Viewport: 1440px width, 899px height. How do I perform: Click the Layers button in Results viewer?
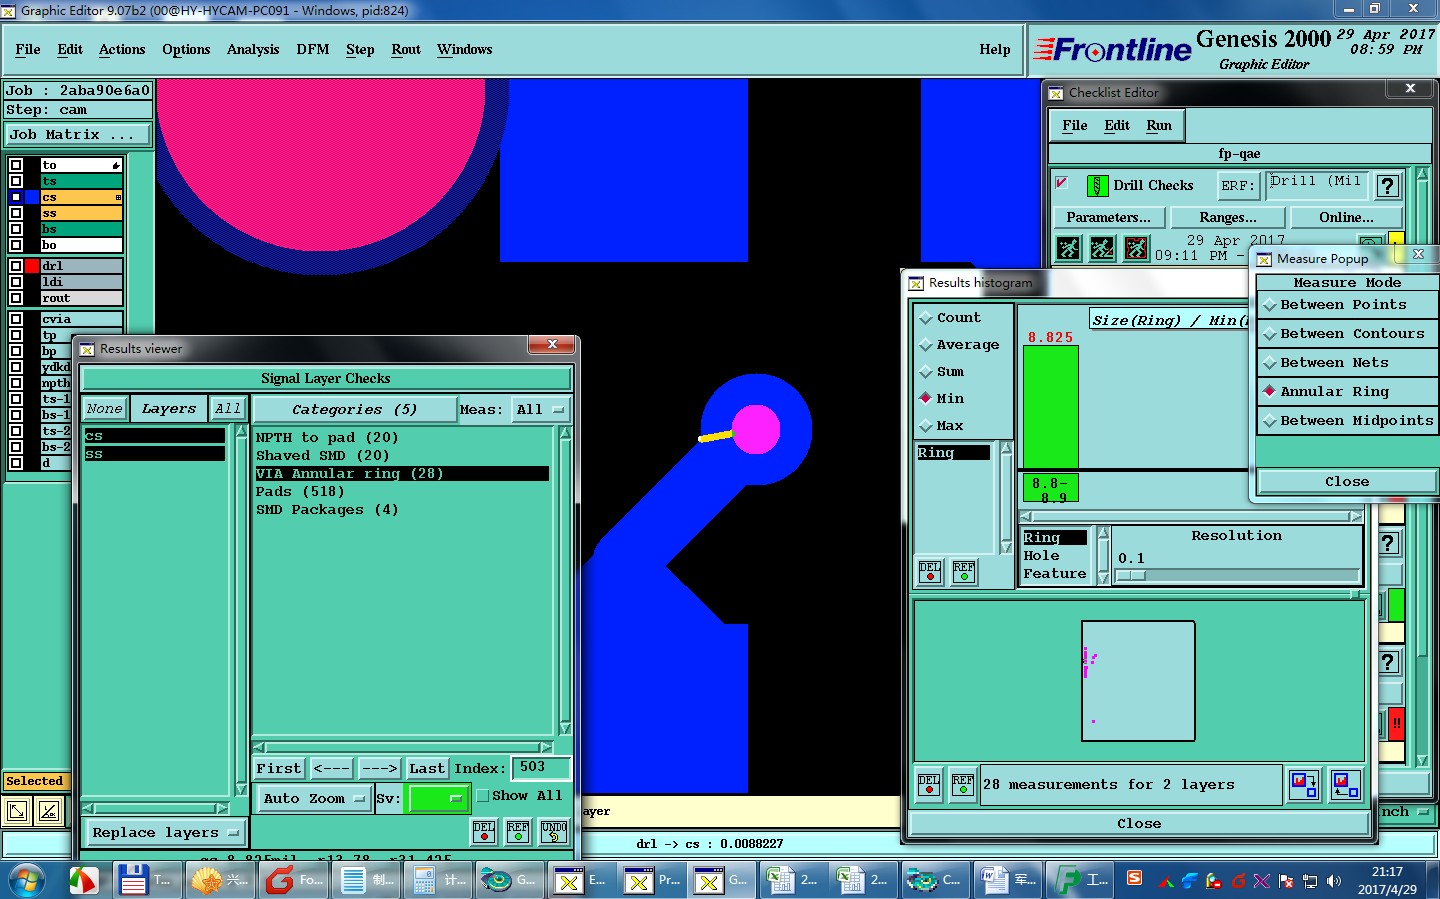(168, 408)
